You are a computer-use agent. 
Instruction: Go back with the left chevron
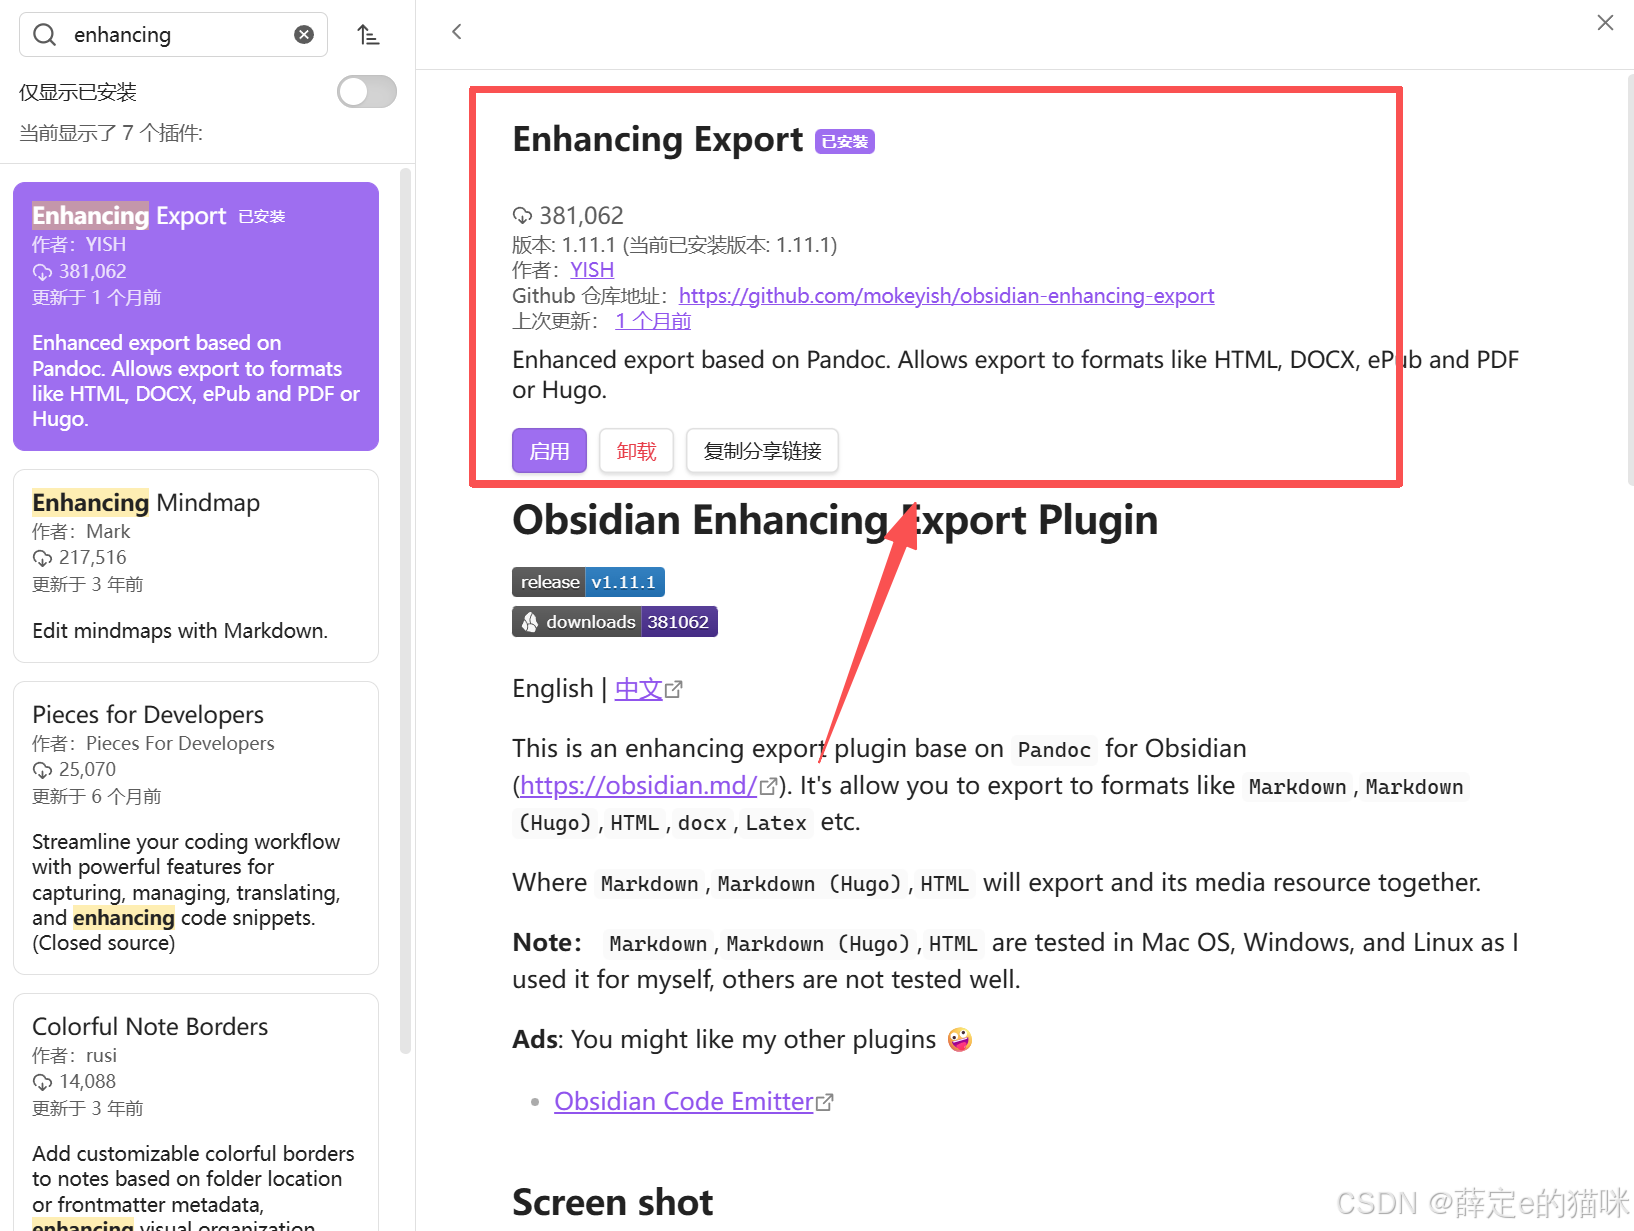pyautogui.click(x=457, y=32)
